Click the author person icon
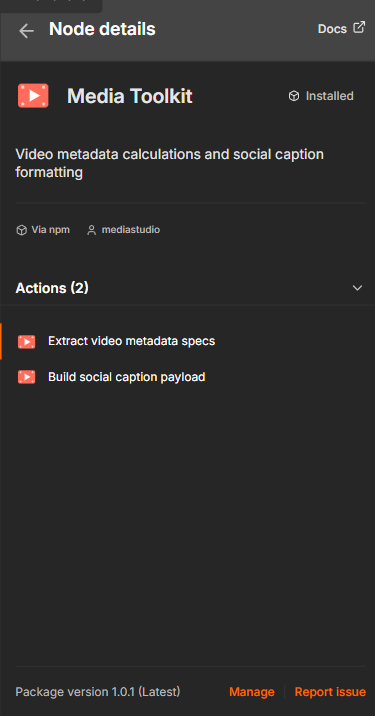This screenshot has width=375, height=716. [91, 230]
